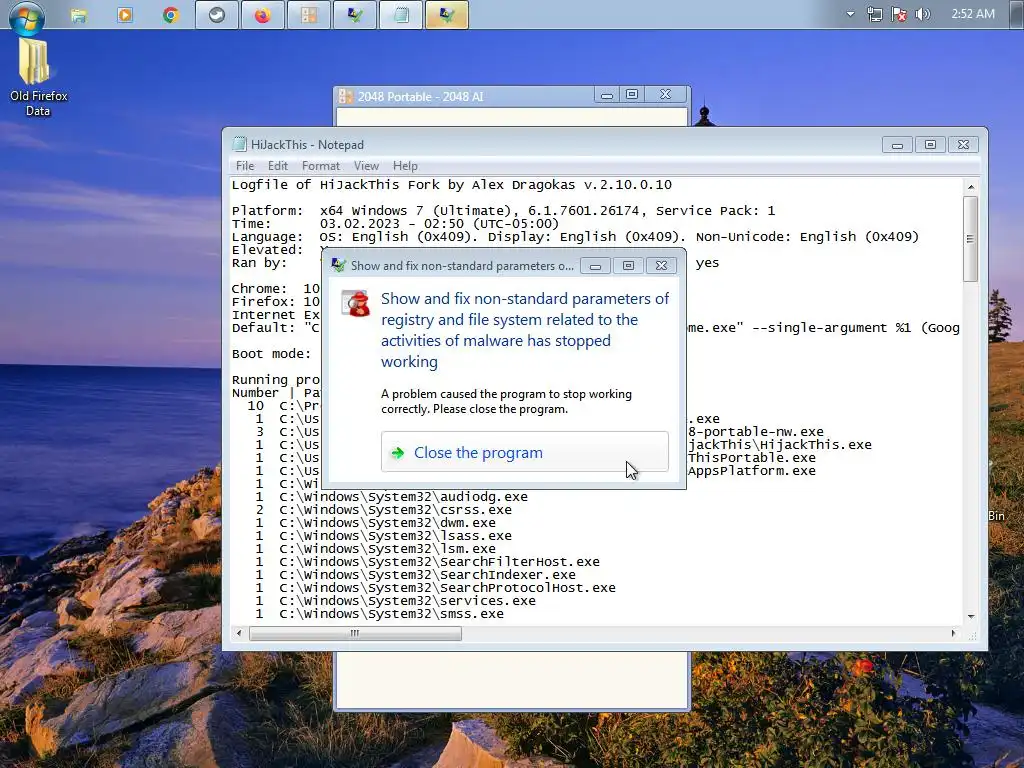Click the 2048 Portable window title icon
The image size is (1024, 768).
tap(345, 97)
